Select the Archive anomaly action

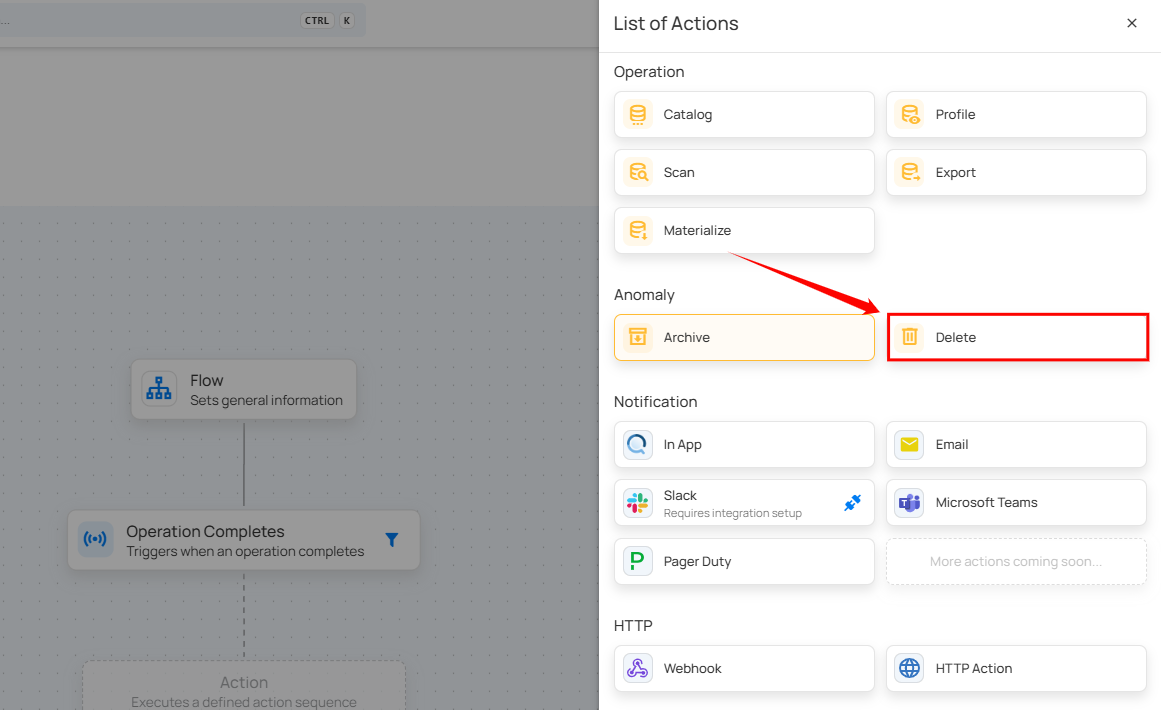pyautogui.click(x=744, y=338)
